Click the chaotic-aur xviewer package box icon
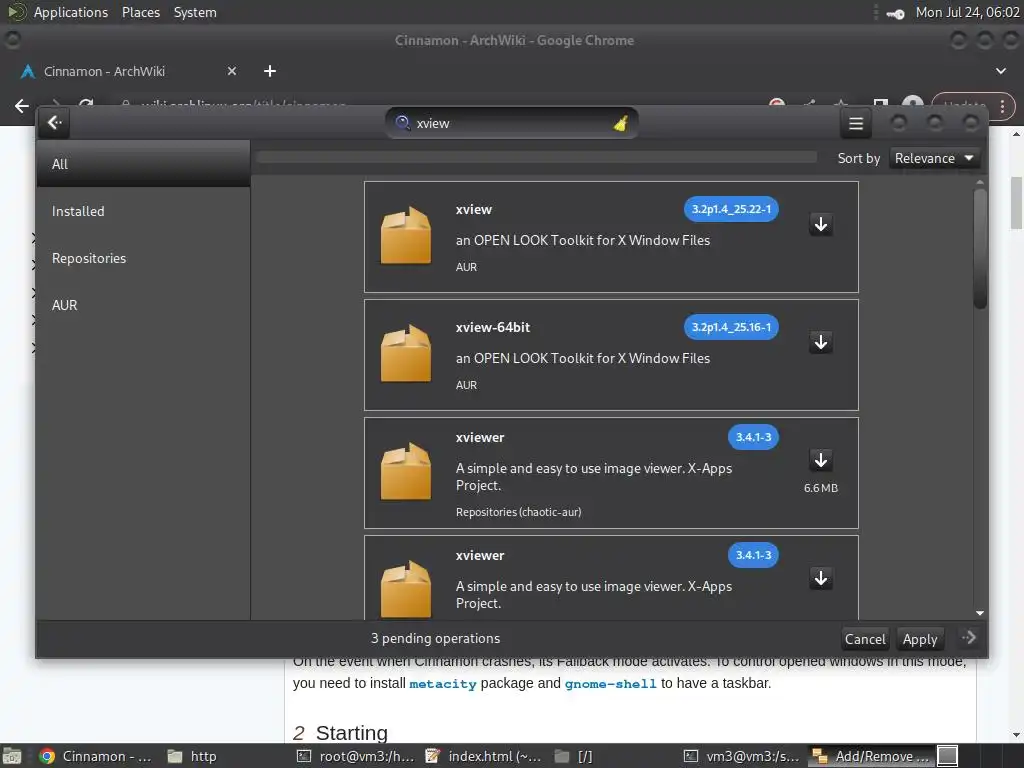Screen dimensions: 1024x768 pyautogui.click(x=406, y=472)
